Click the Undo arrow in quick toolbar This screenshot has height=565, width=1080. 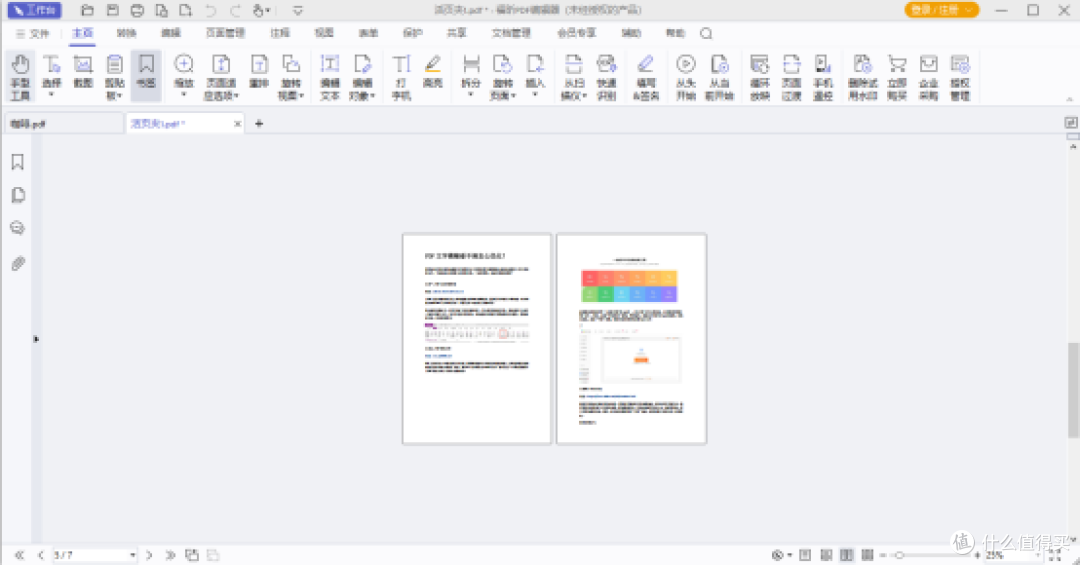211,10
